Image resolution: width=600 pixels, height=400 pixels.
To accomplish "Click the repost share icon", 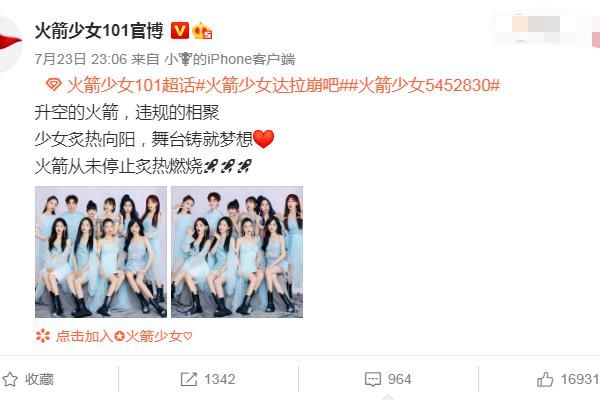I will pos(189,379).
